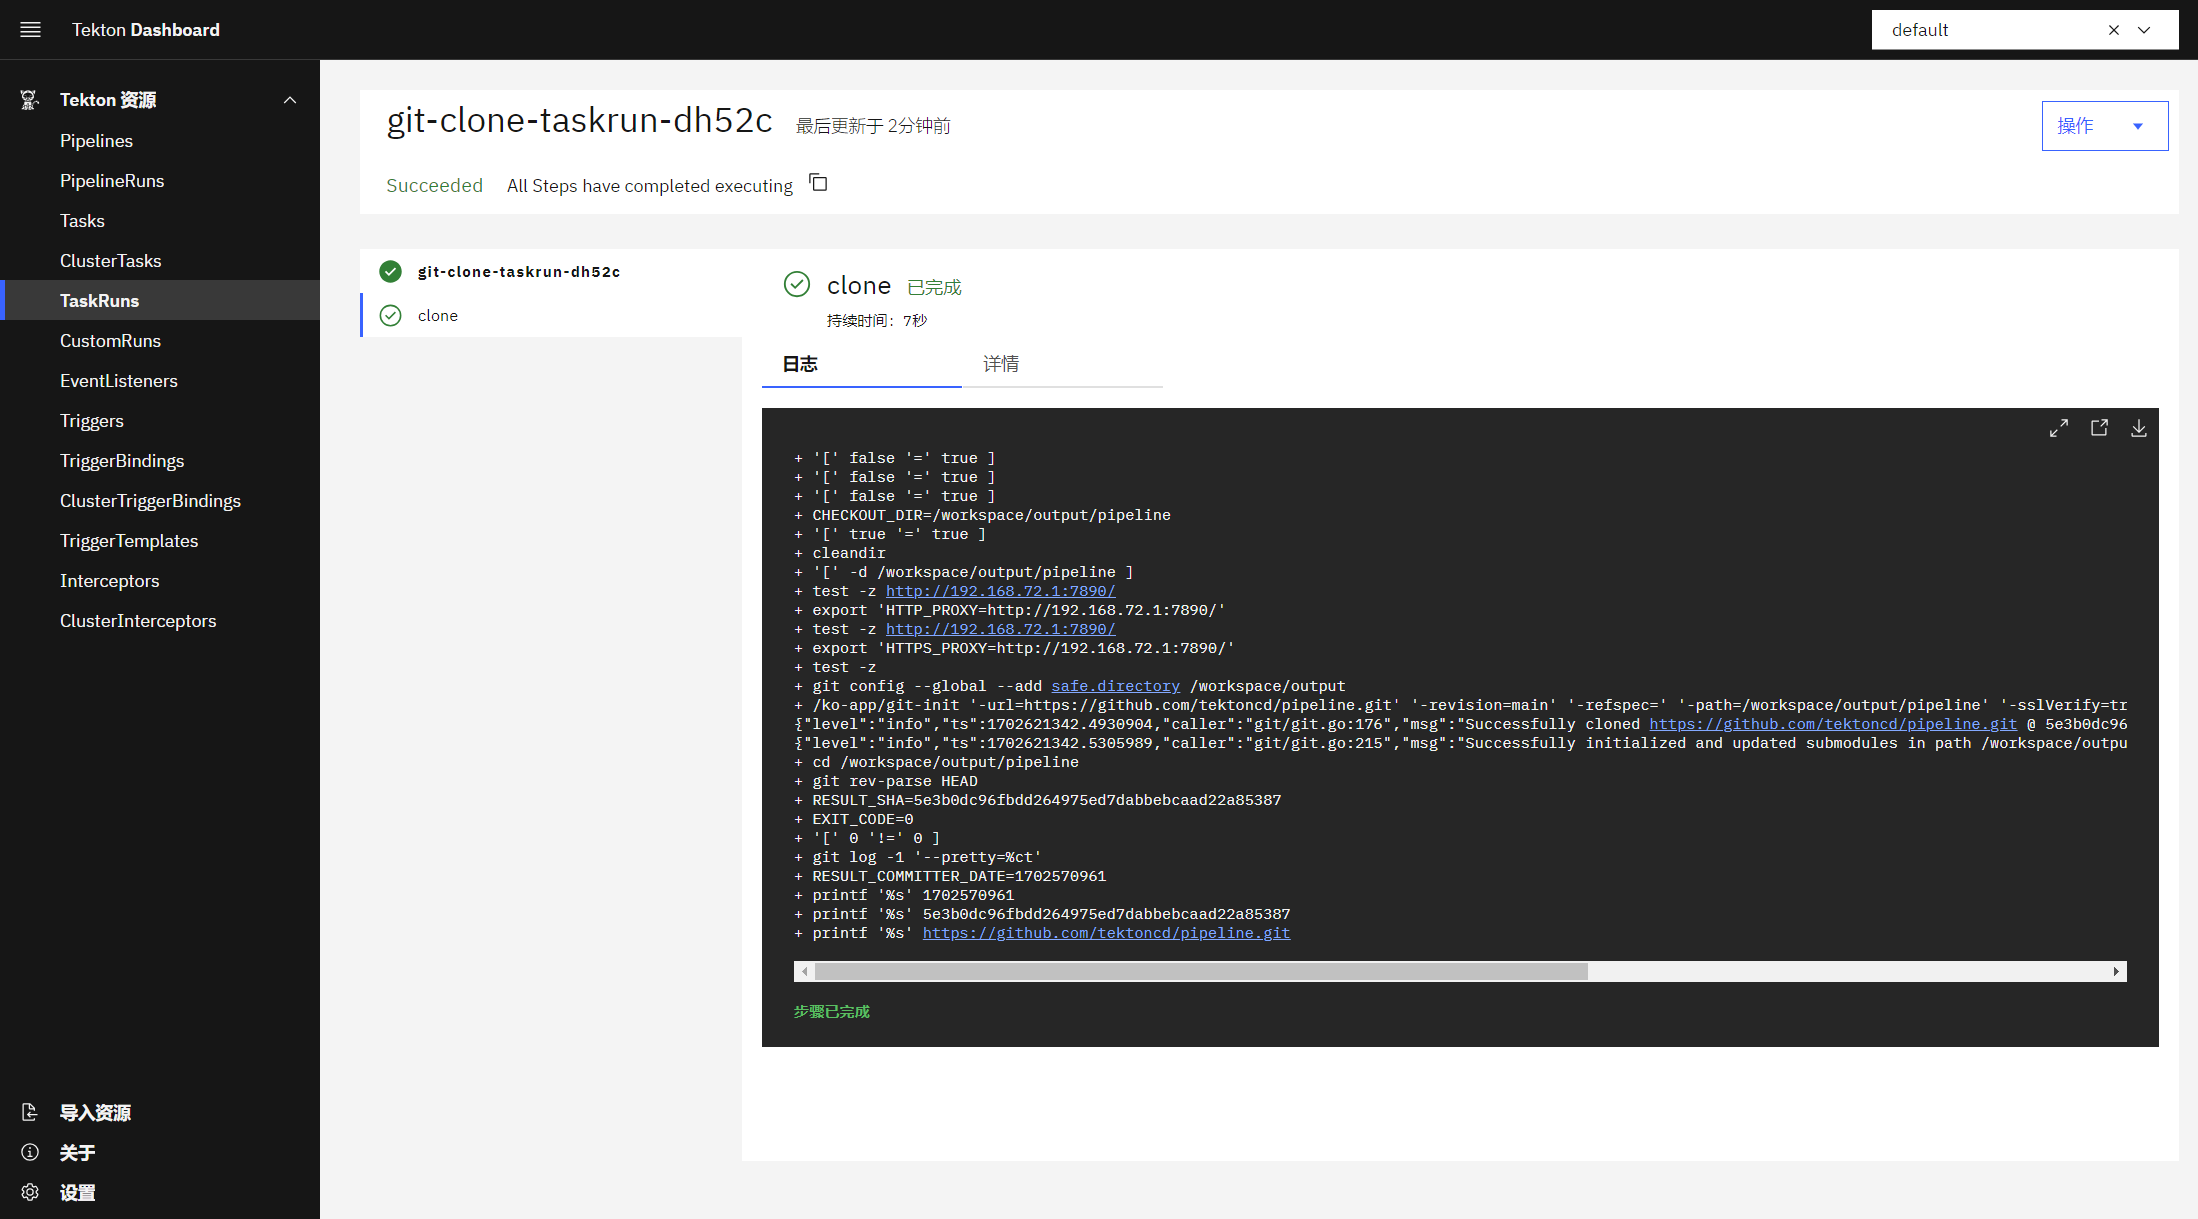This screenshot has width=2198, height=1219.
Task: Clear the default namespace selection
Action: pos(2114,30)
